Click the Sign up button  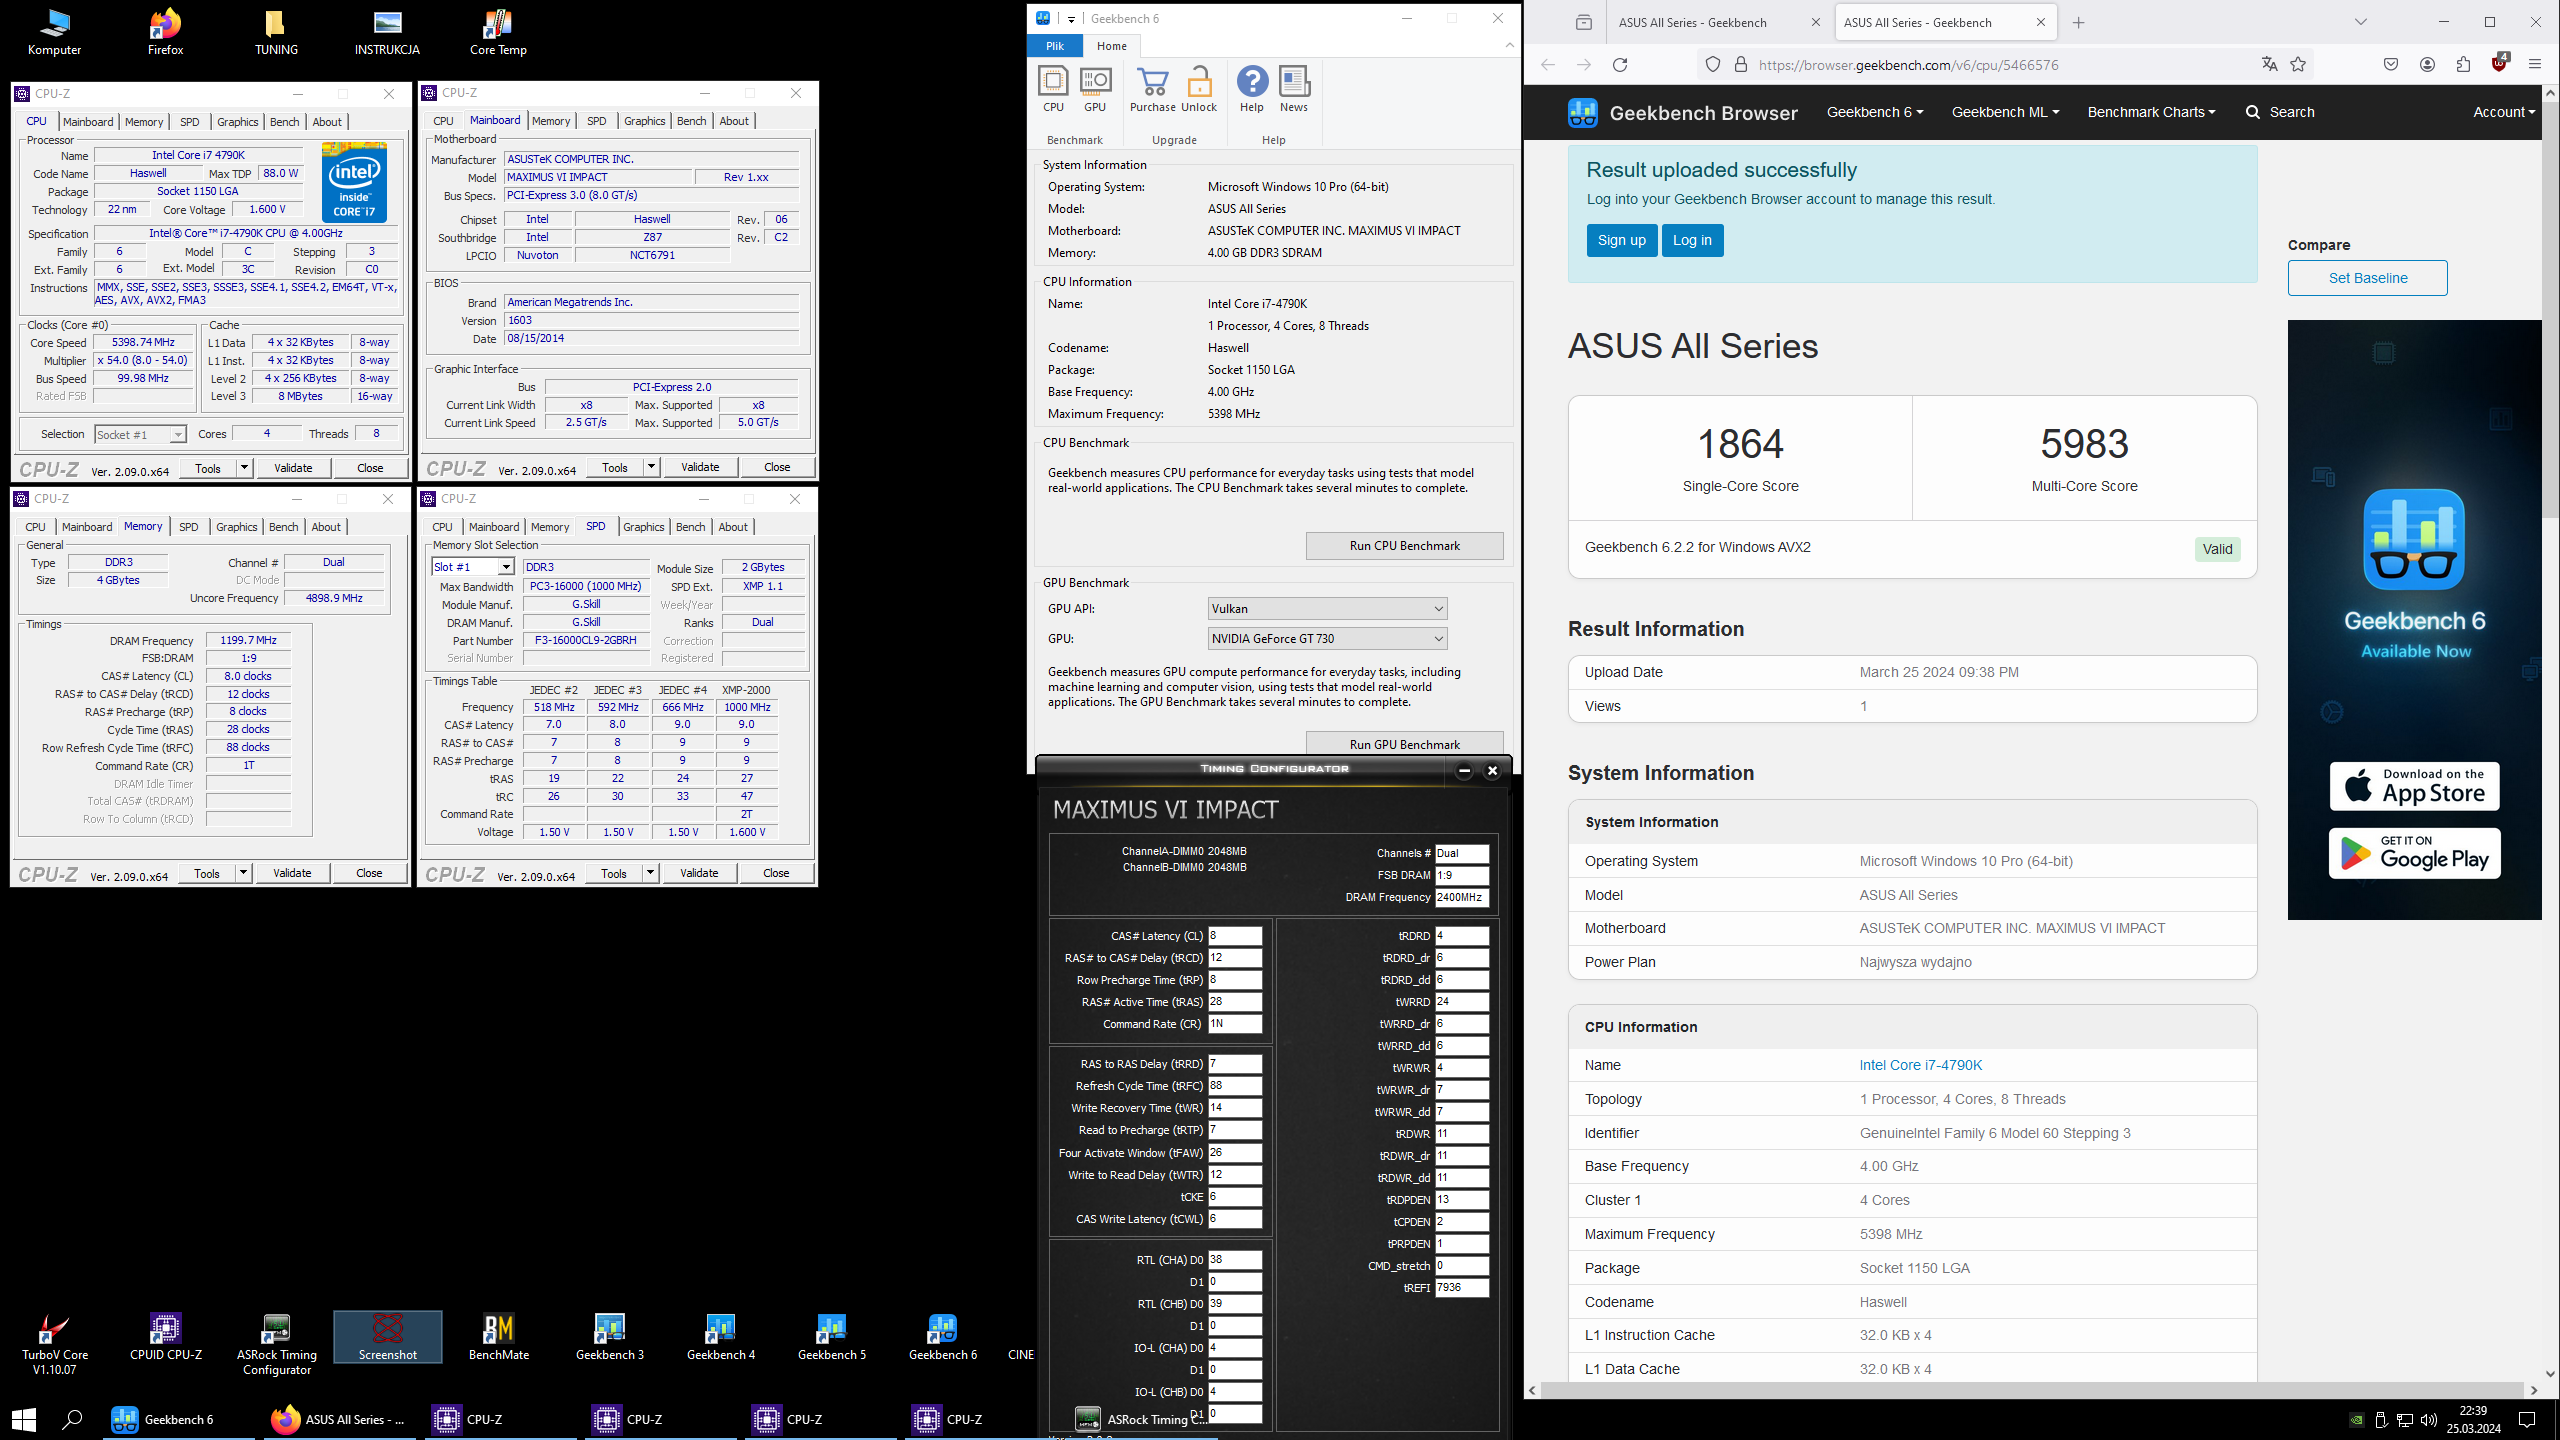tap(1621, 240)
